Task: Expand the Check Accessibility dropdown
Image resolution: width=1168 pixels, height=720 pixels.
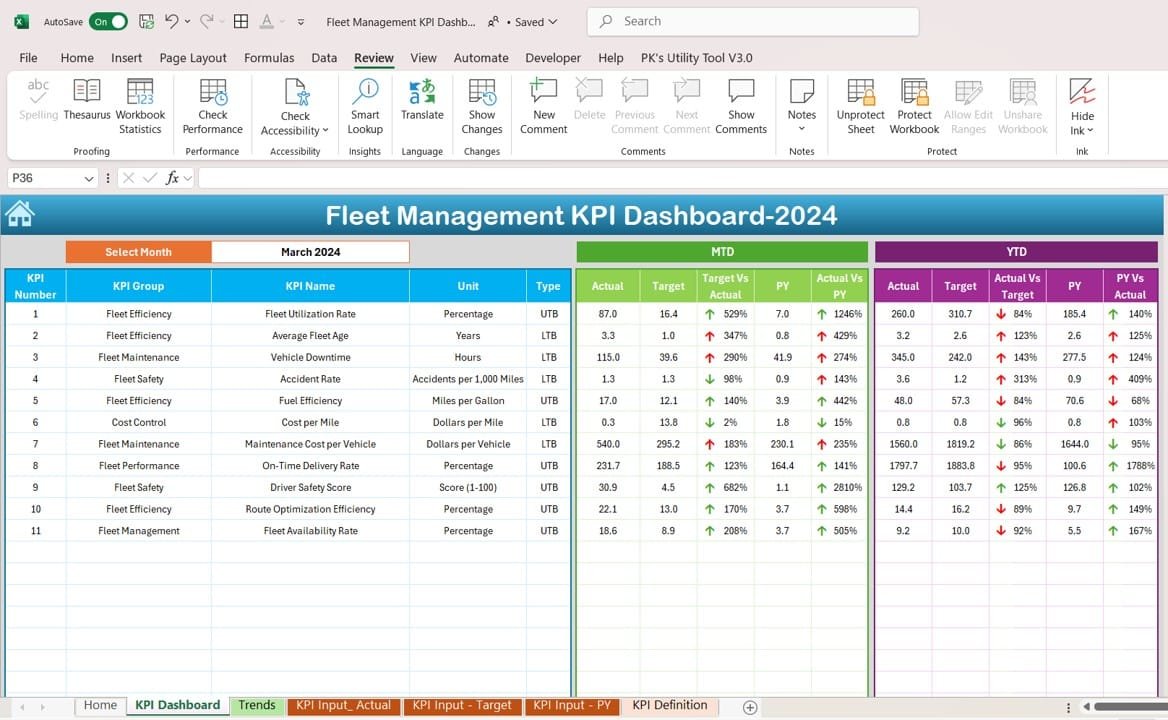Action: (x=325, y=131)
